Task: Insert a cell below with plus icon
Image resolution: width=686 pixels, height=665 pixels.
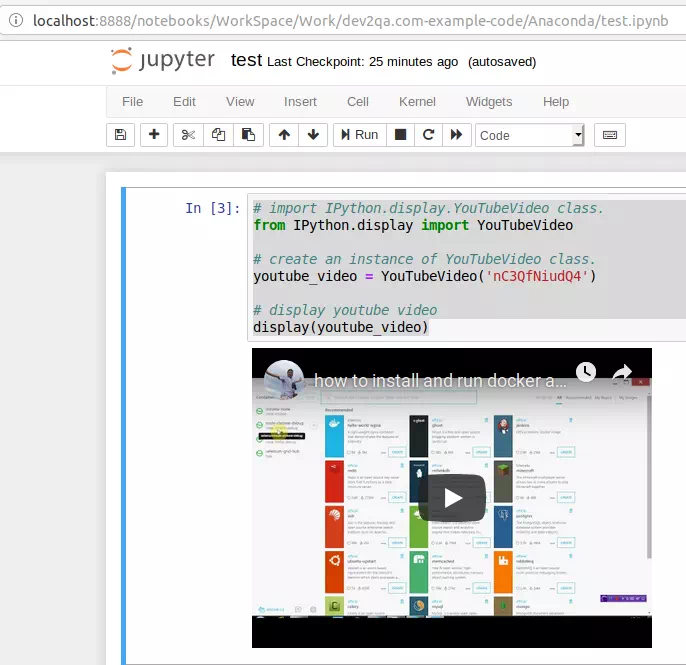Action: 154,135
